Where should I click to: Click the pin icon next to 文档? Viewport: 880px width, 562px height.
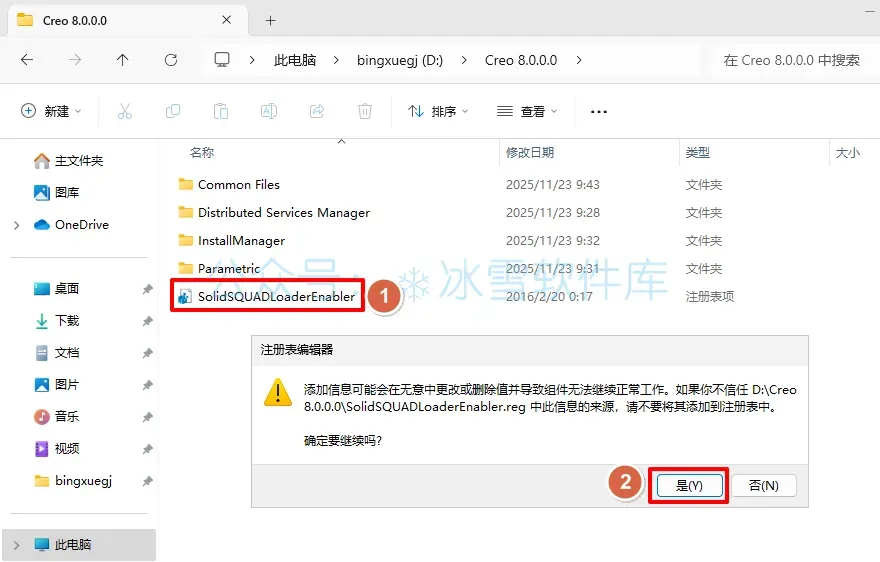pyautogui.click(x=147, y=353)
